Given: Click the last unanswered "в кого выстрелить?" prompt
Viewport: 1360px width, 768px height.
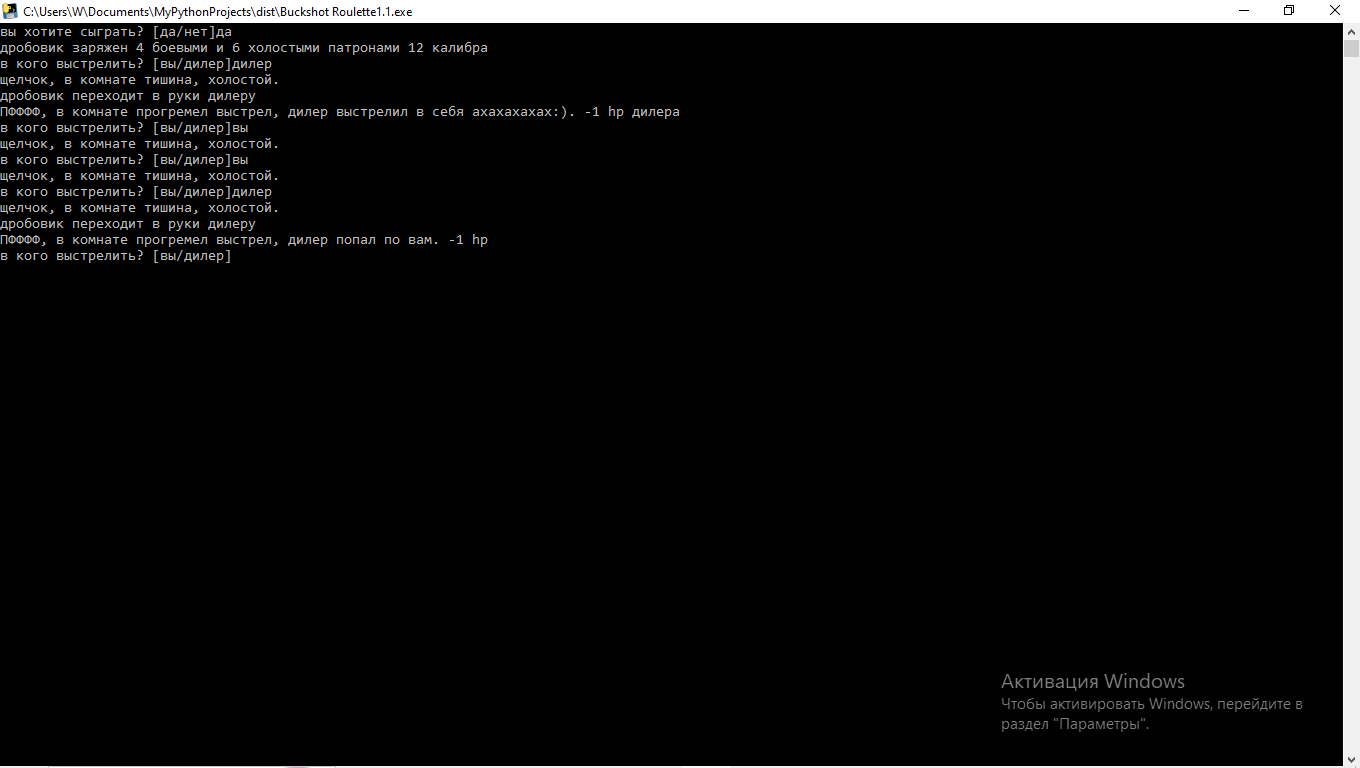Looking at the screenshot, I should (x=116, y=256).
